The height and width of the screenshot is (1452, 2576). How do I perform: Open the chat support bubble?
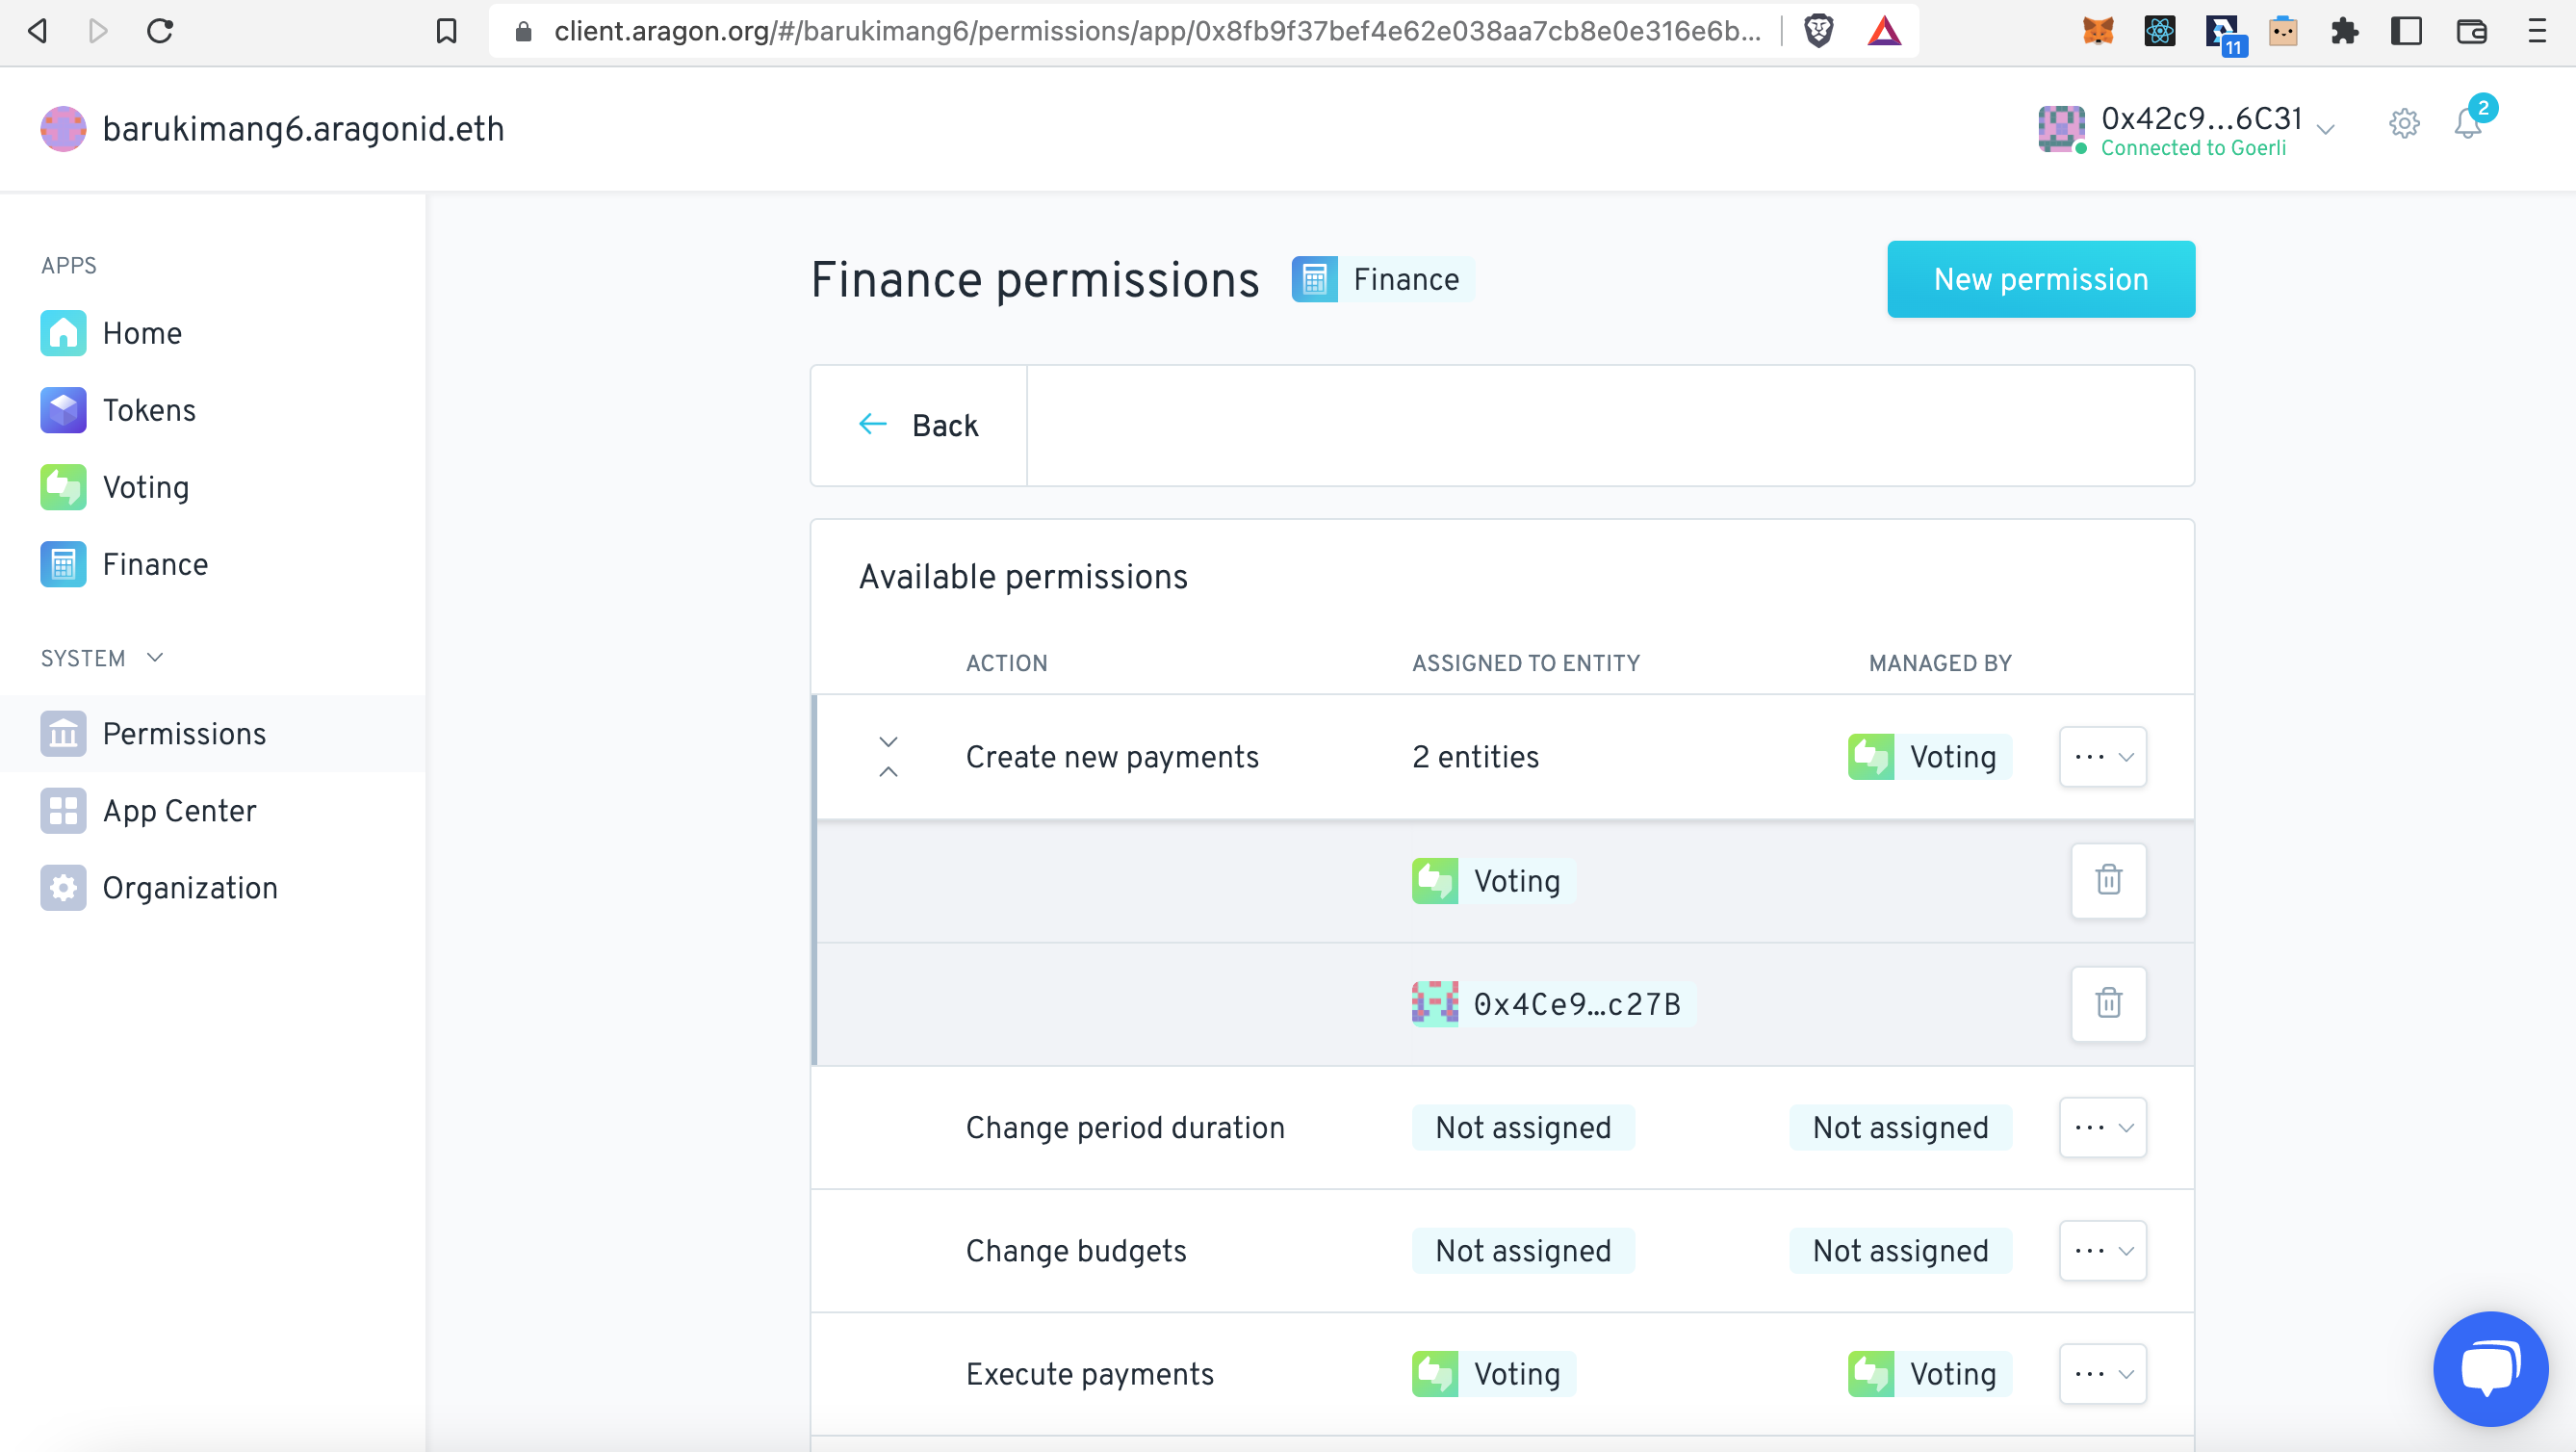(2490, 1368)
